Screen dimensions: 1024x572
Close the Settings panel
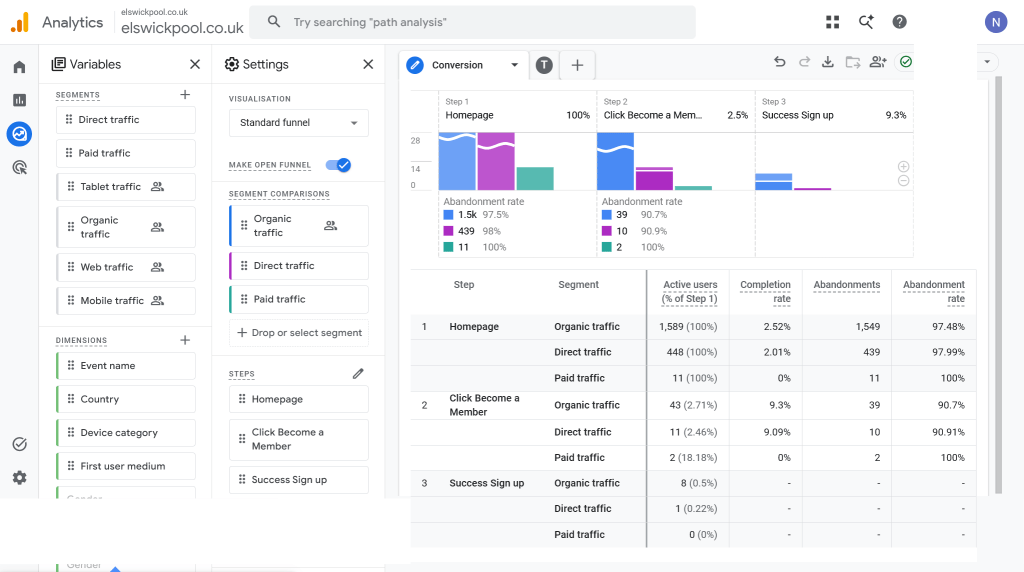[368, 64]
